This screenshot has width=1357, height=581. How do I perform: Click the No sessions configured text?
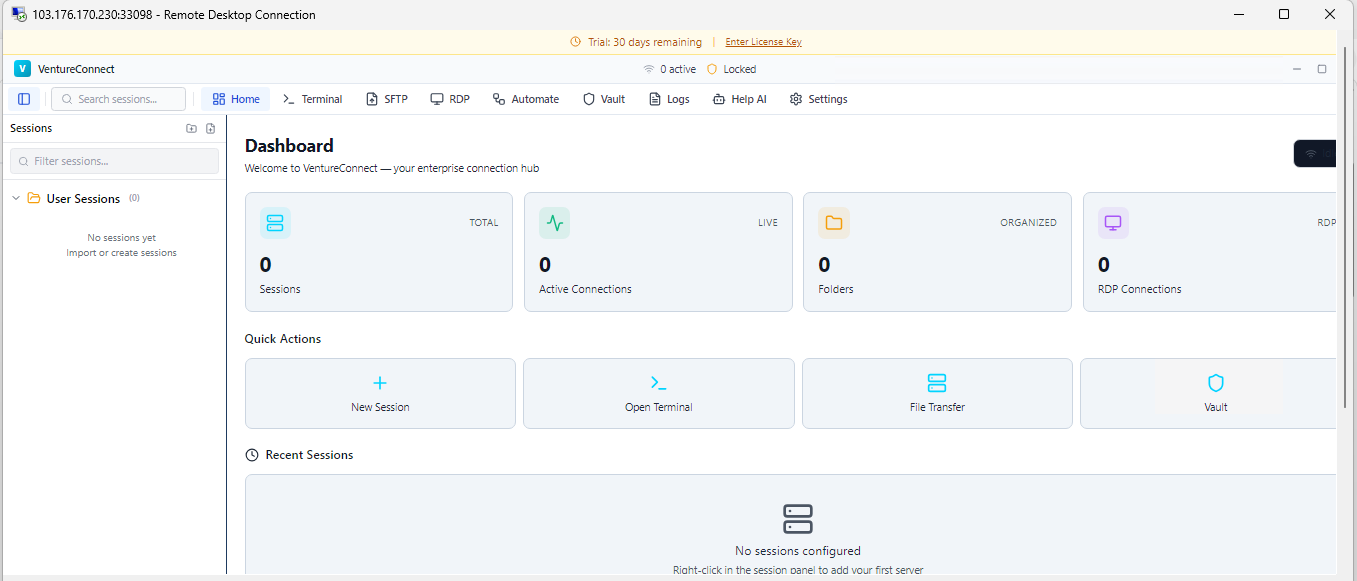tap(798, 551)
